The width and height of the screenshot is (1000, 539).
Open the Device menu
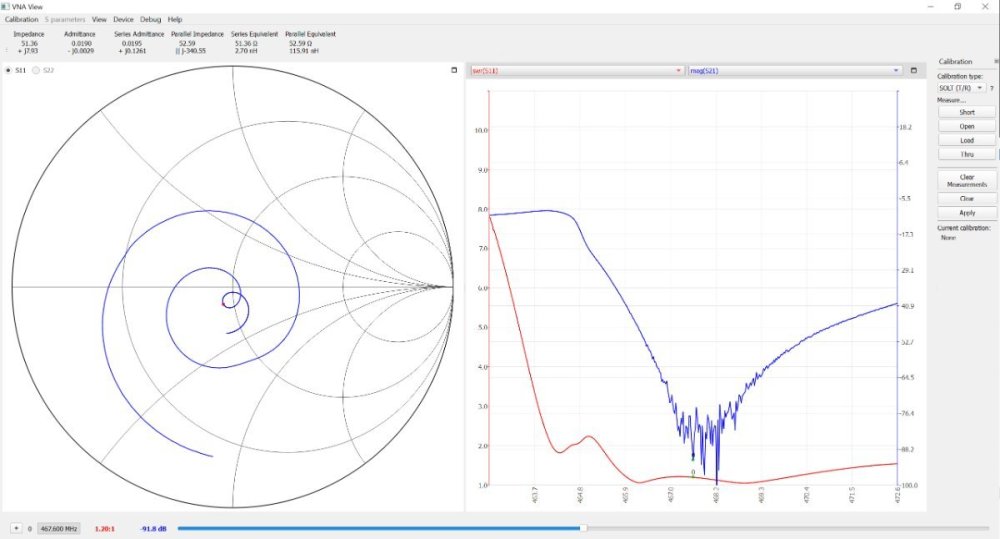[x=123, y=19]
